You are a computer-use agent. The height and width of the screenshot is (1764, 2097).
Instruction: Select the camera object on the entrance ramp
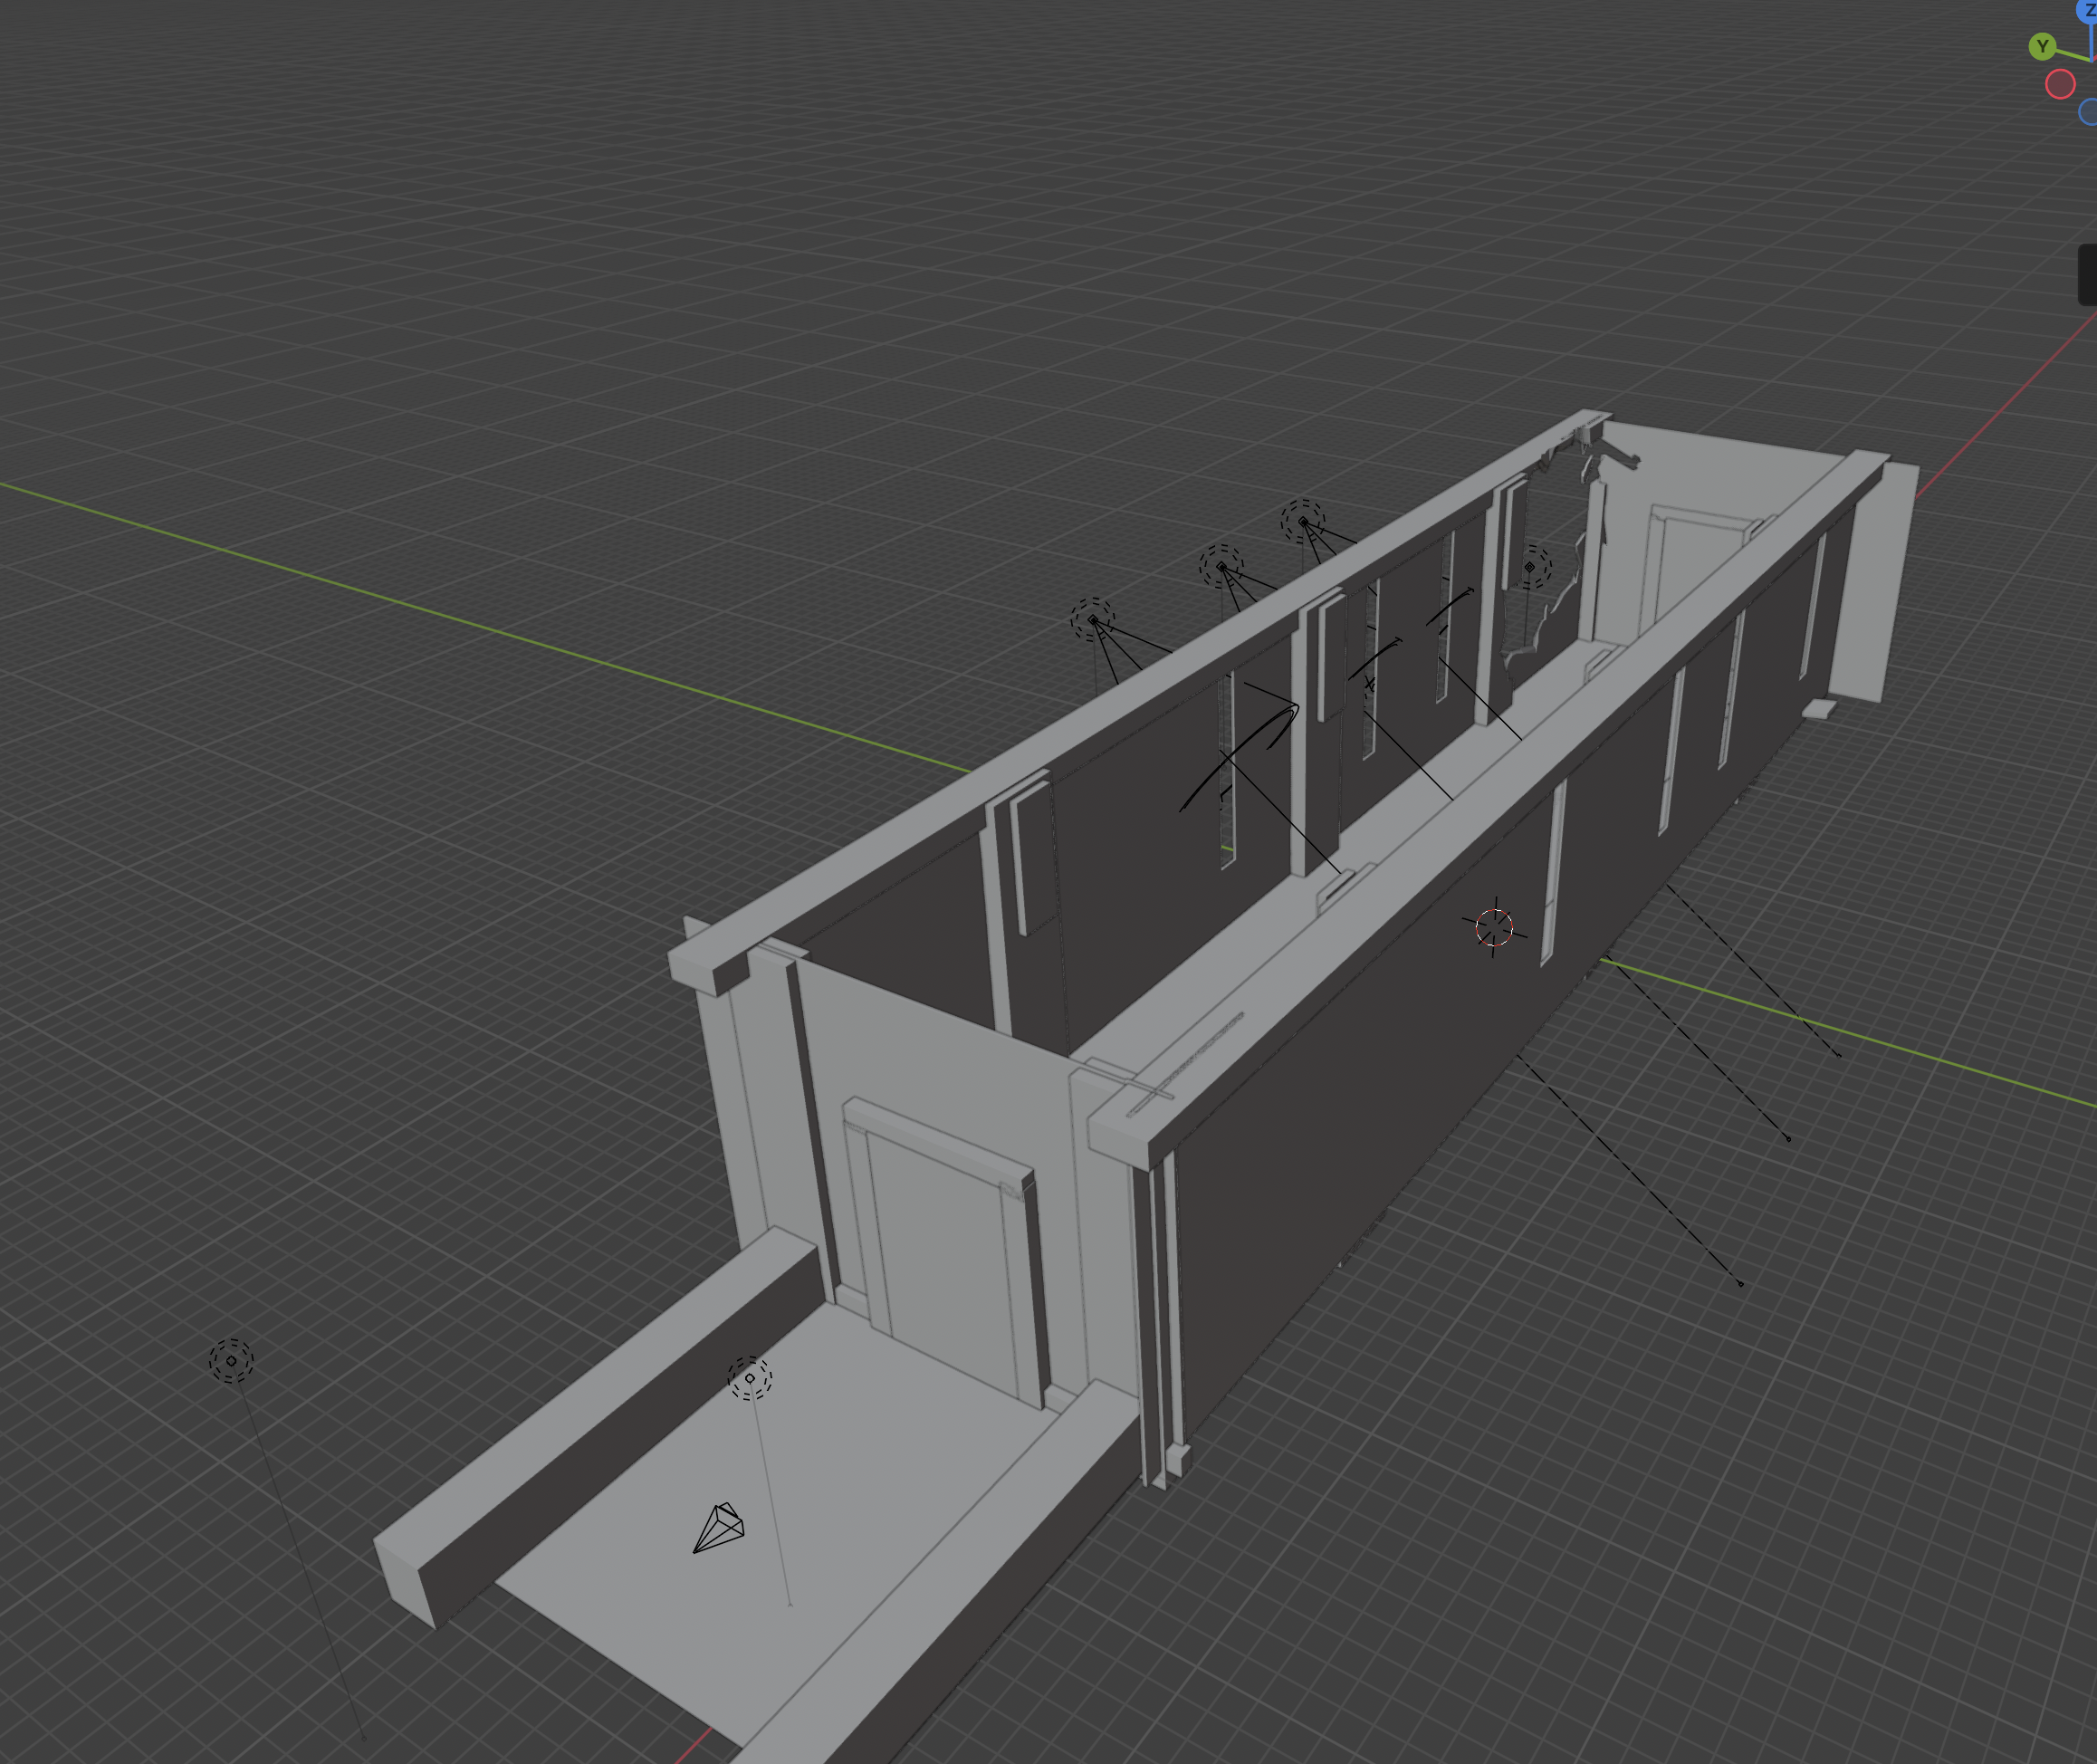click(719, 1527)
